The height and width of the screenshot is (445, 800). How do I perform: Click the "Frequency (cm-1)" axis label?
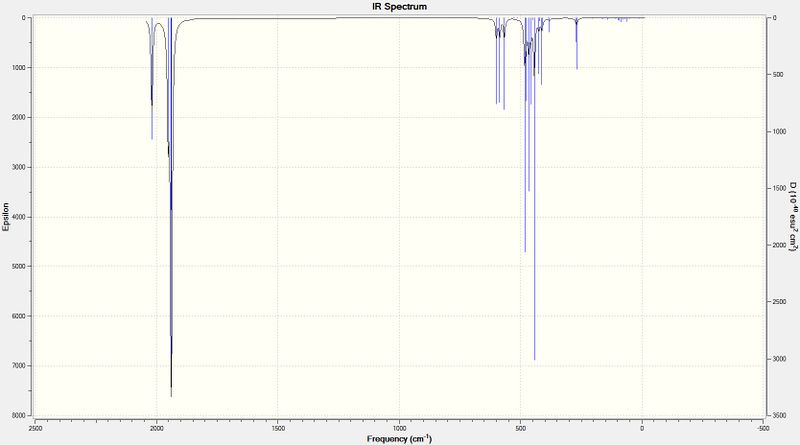point(399,438)
